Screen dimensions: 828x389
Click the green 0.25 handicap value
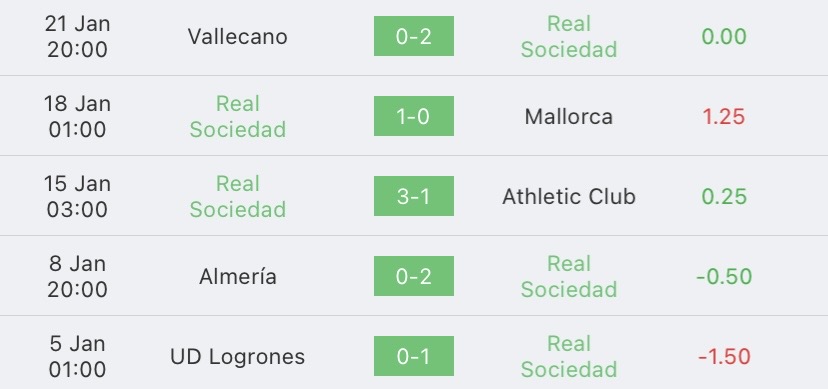coord(724,196)
